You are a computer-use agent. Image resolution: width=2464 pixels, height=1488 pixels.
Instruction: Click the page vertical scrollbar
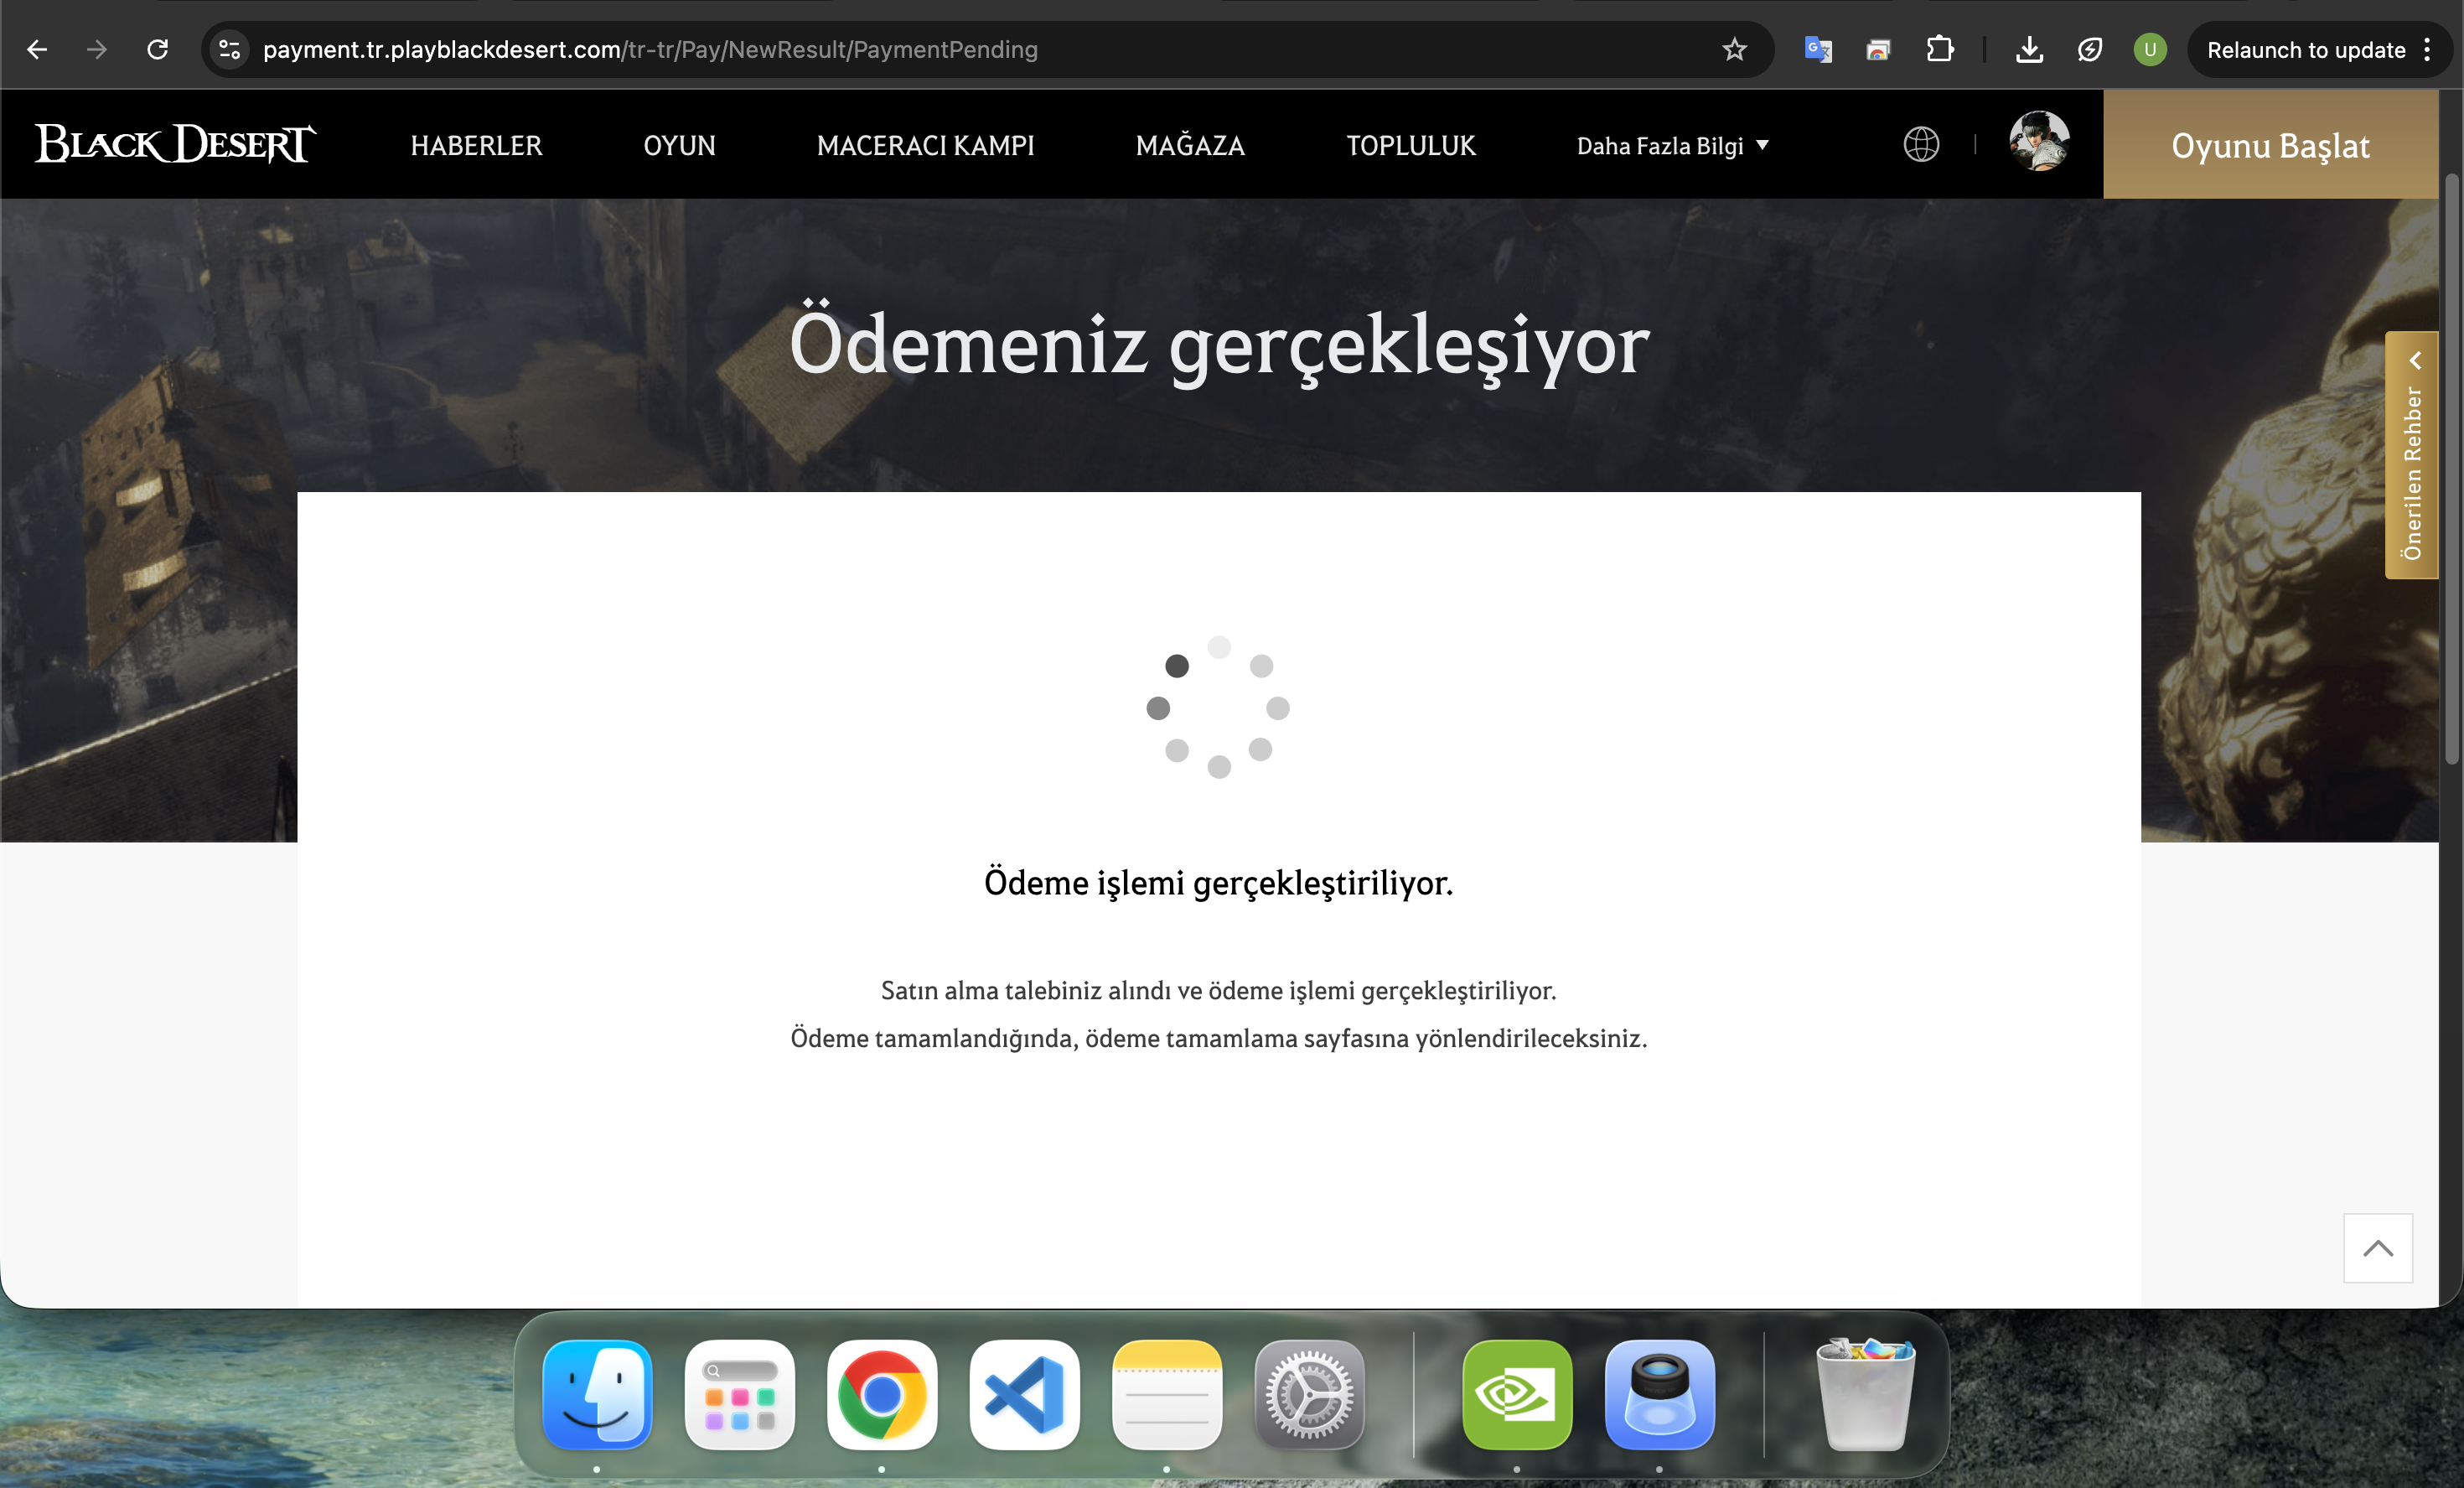coord(2451,470)
